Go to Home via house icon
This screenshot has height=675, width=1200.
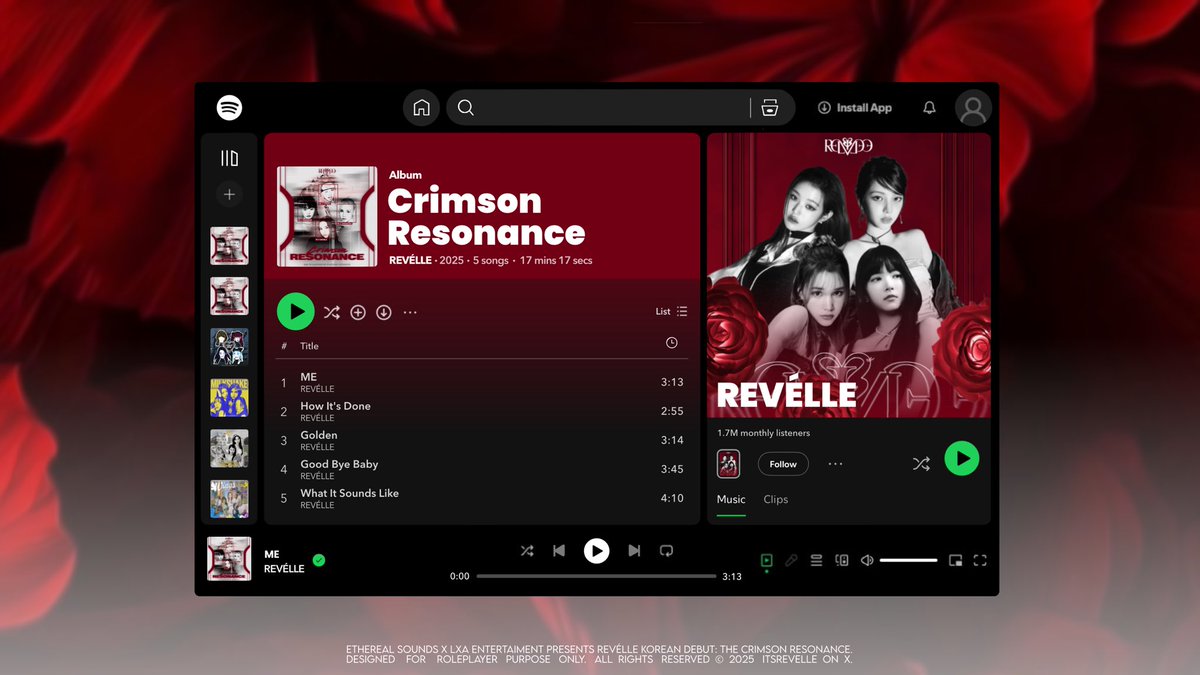421,108
